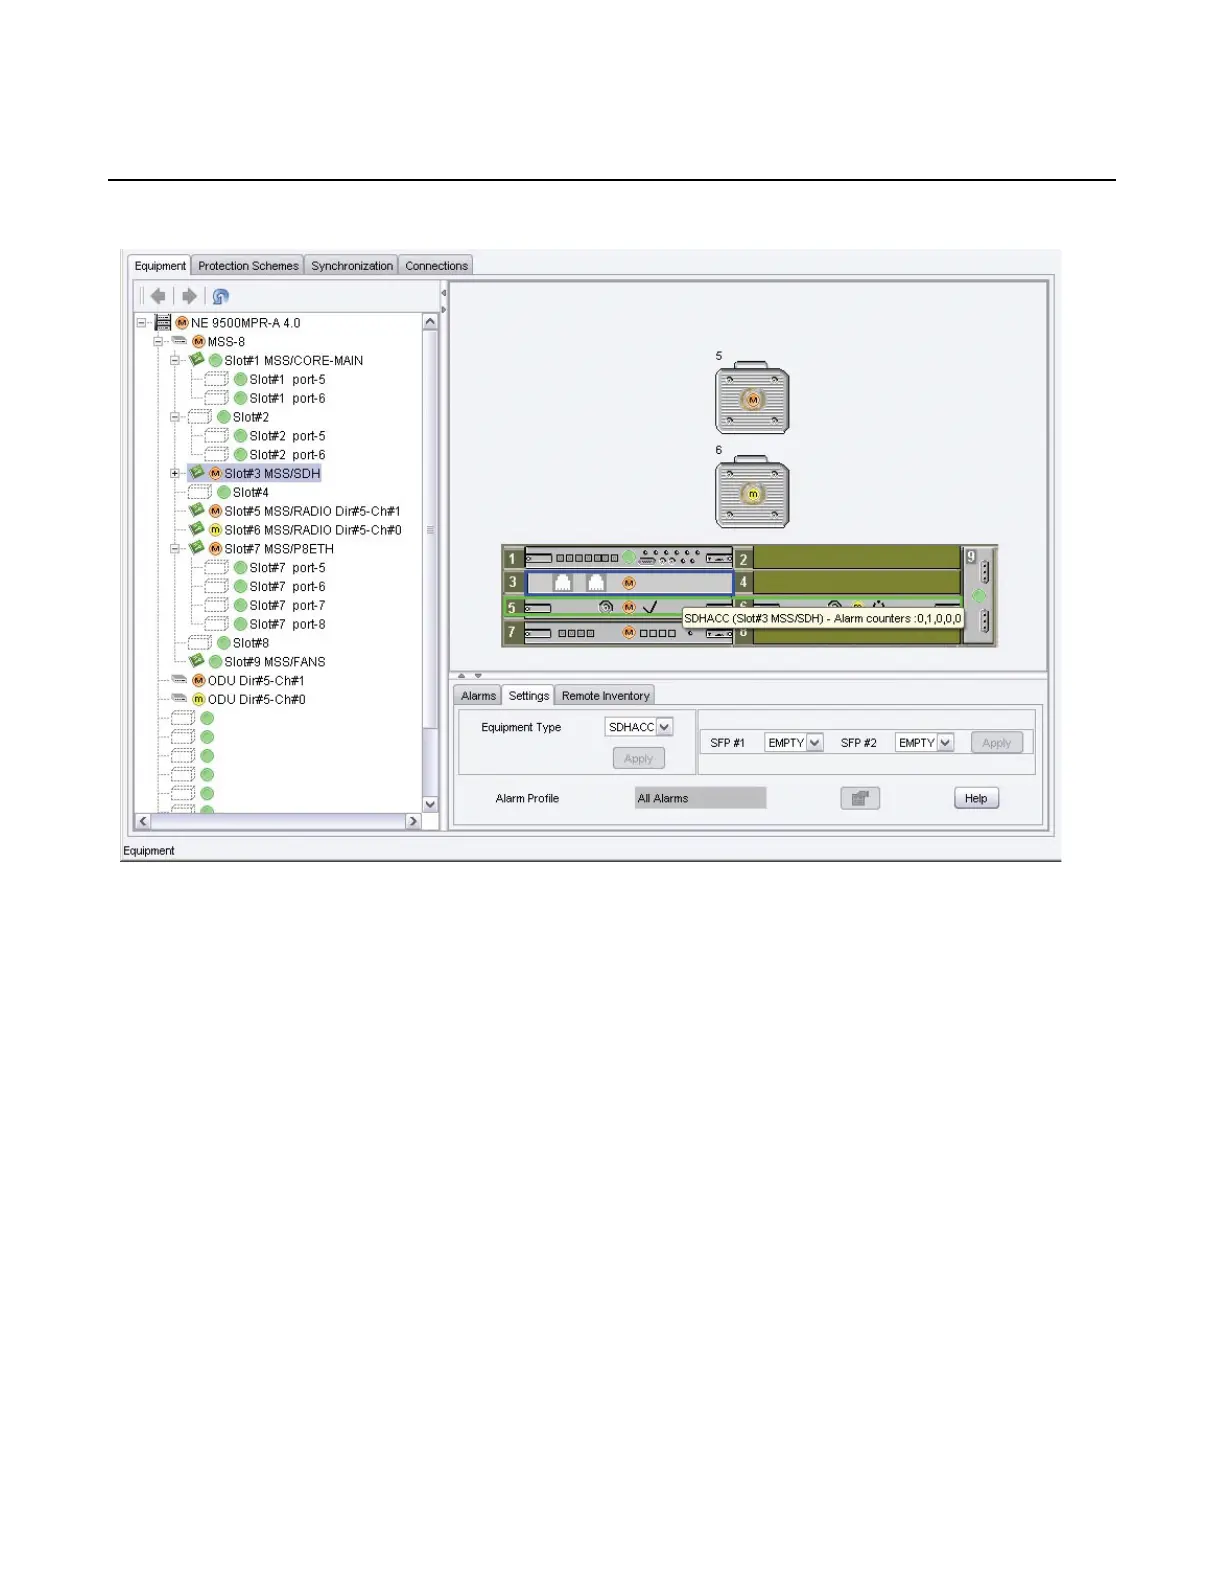Select Slot#7 port-8 in tree

point(287,625)
